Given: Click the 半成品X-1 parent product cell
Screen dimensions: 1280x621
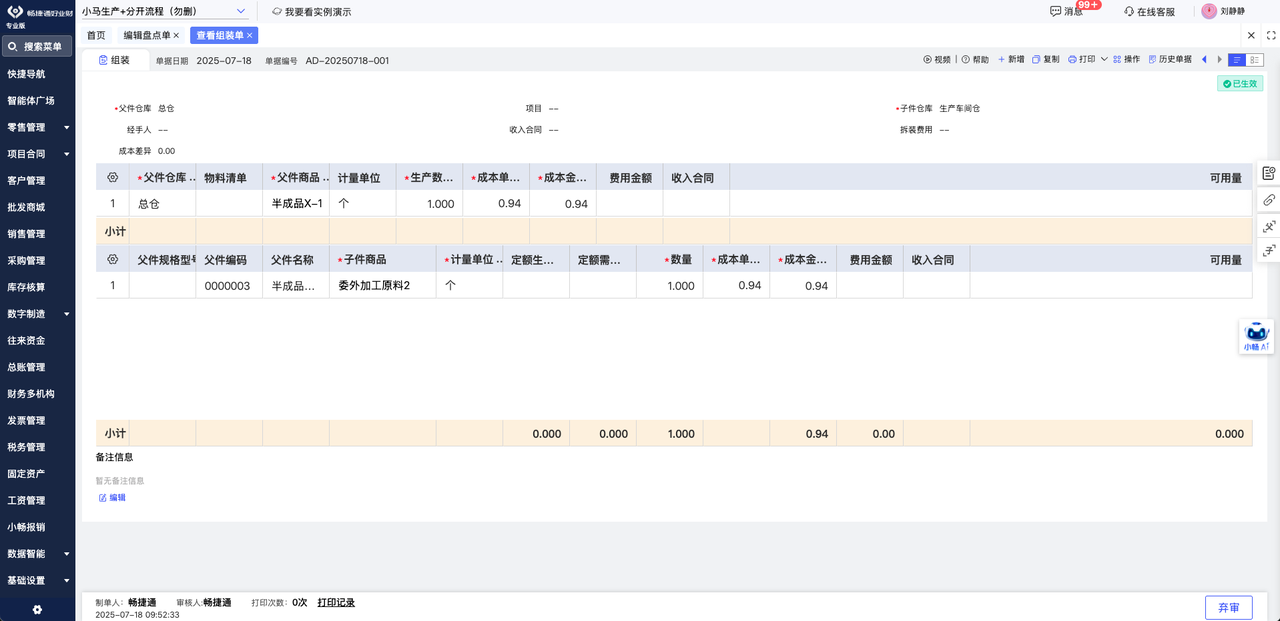Looking at the screenshot, I should (x=296, y=203).
